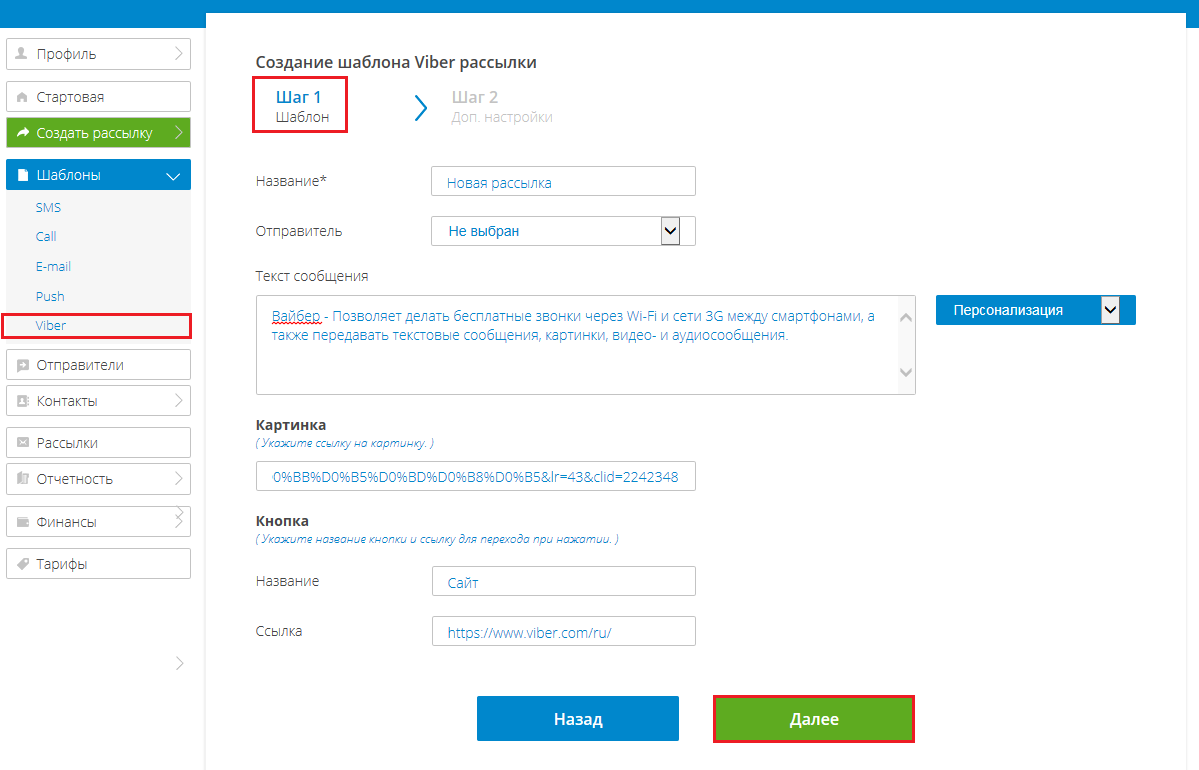Select the Шаг 1 Шаблон step

[x=301, y=106]
